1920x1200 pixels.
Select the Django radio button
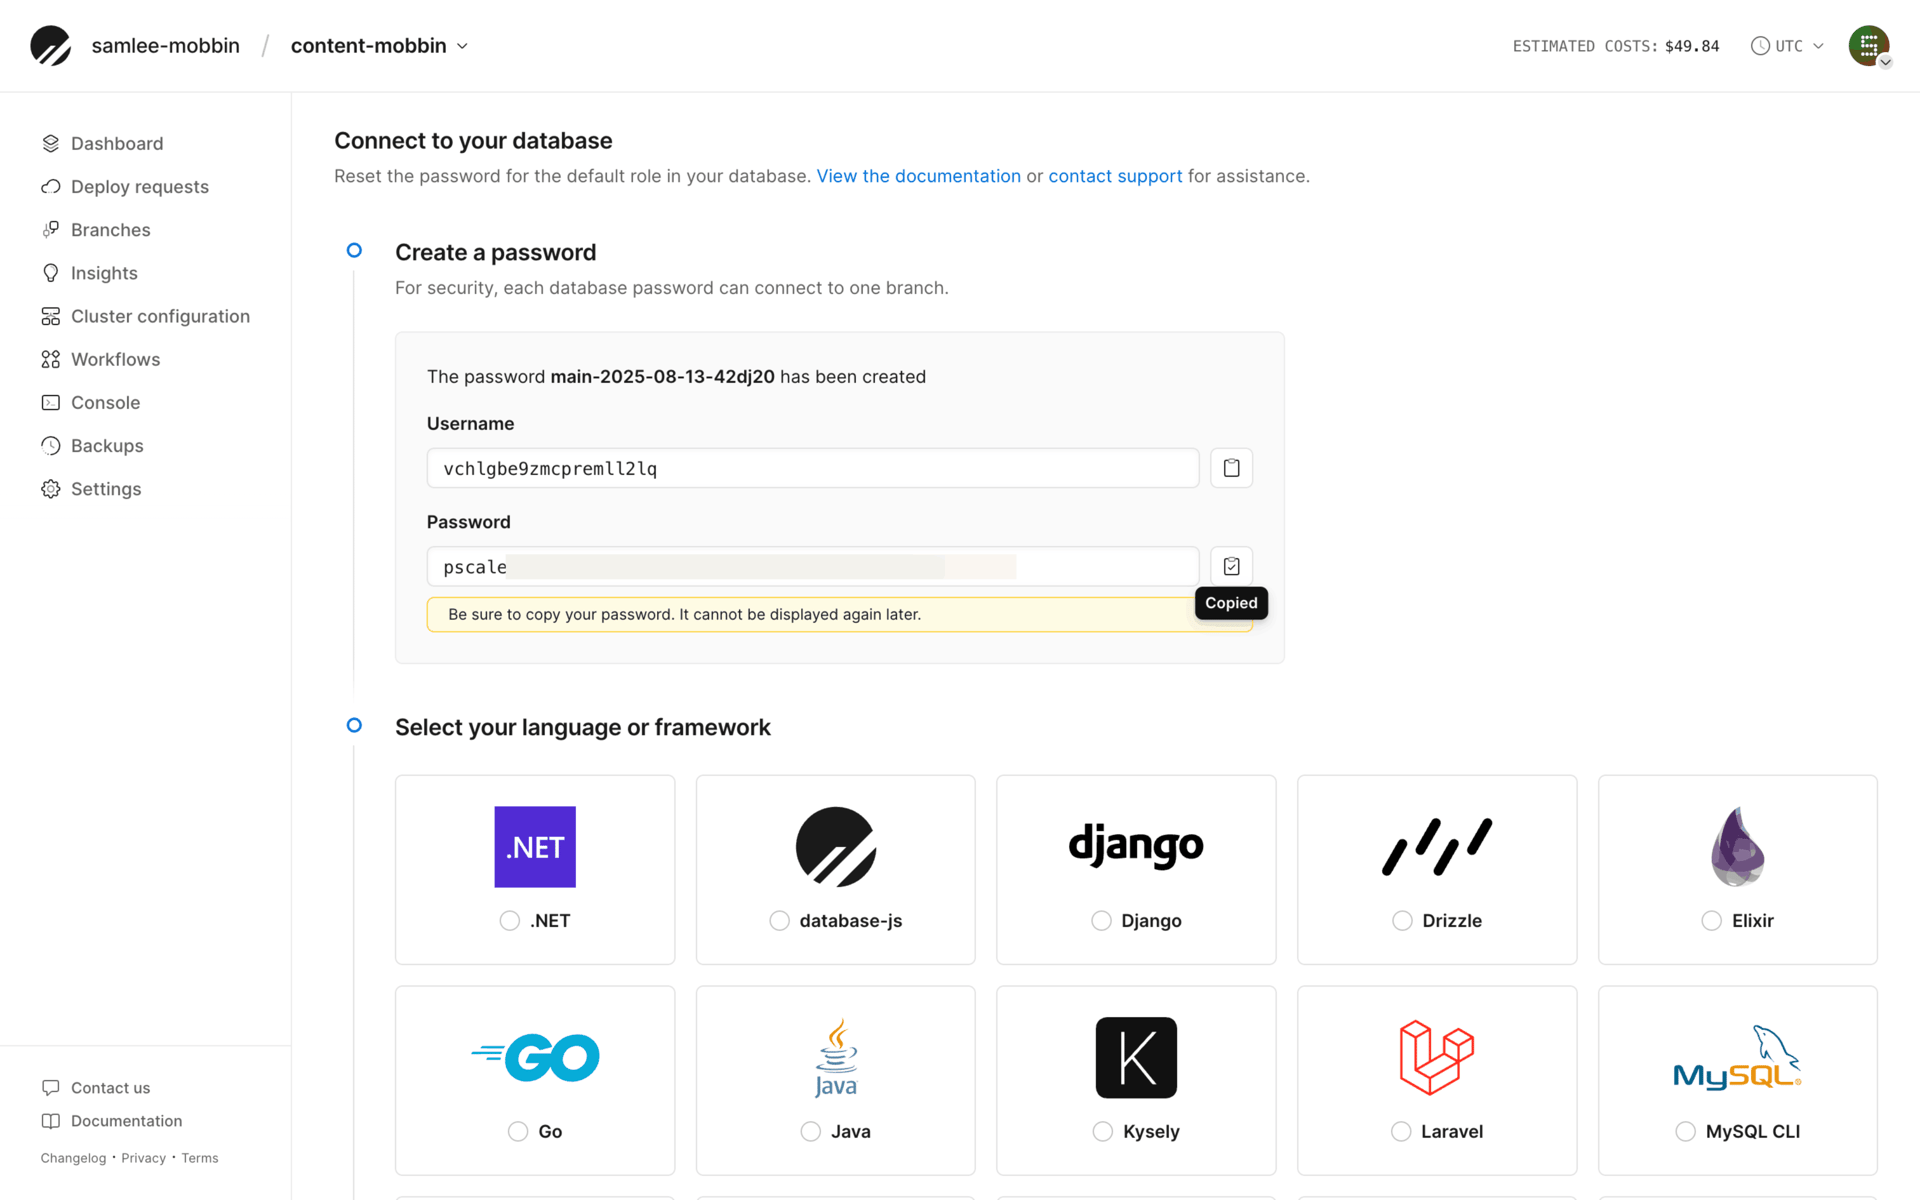click(1101, 921)
